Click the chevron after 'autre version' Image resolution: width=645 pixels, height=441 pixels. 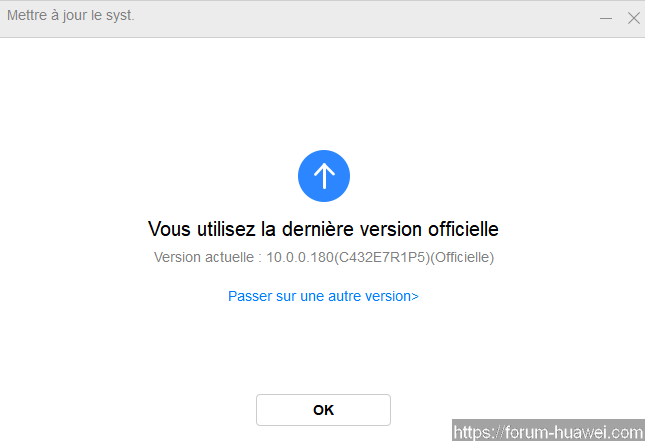point(415,296)
